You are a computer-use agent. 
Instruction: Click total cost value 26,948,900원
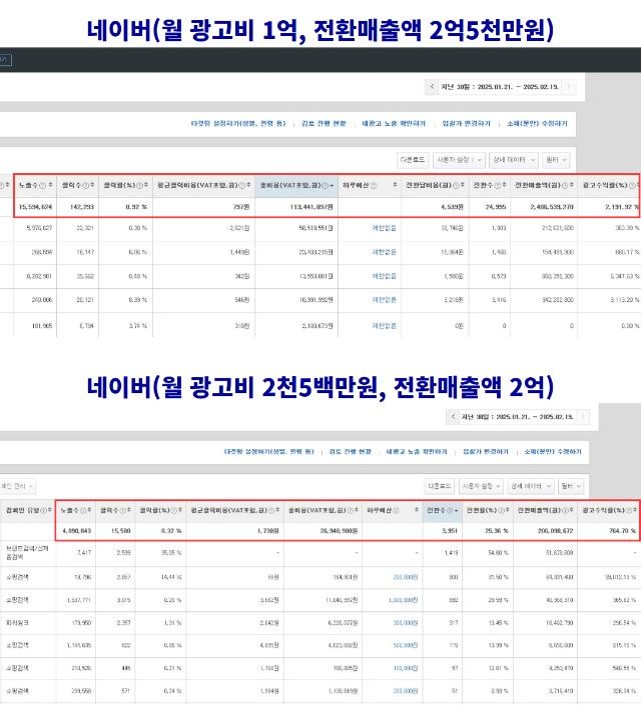339,531
